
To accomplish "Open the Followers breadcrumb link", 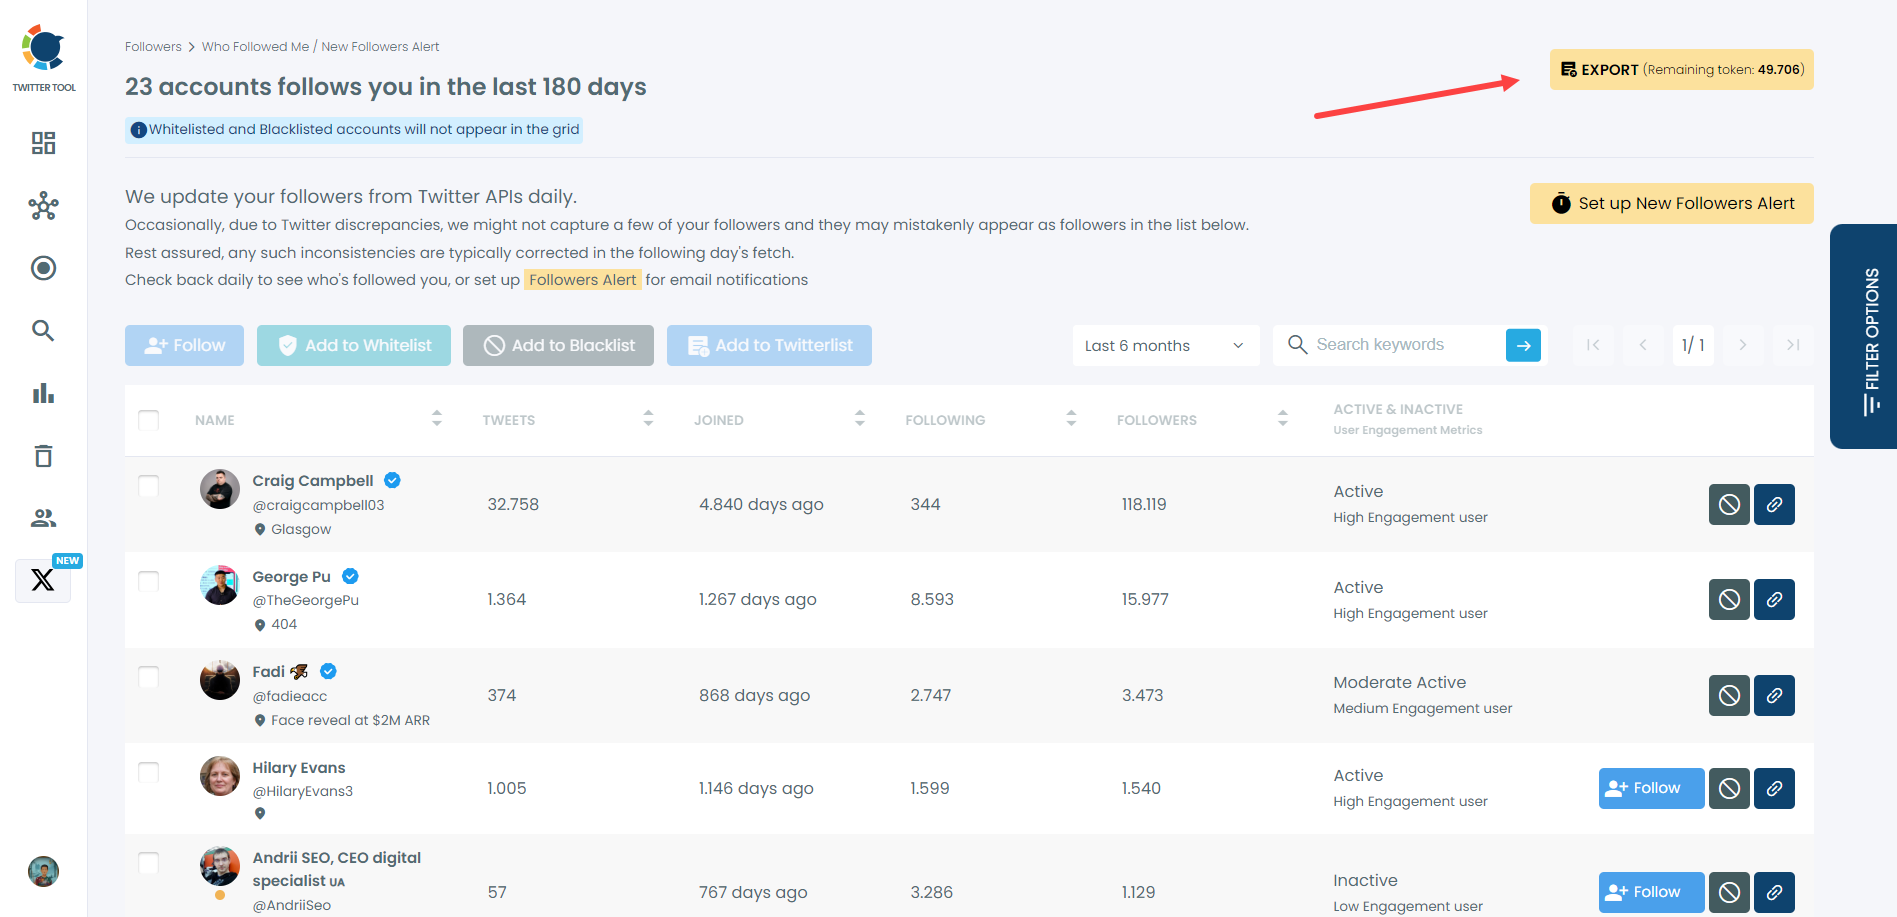I will 153,46.
